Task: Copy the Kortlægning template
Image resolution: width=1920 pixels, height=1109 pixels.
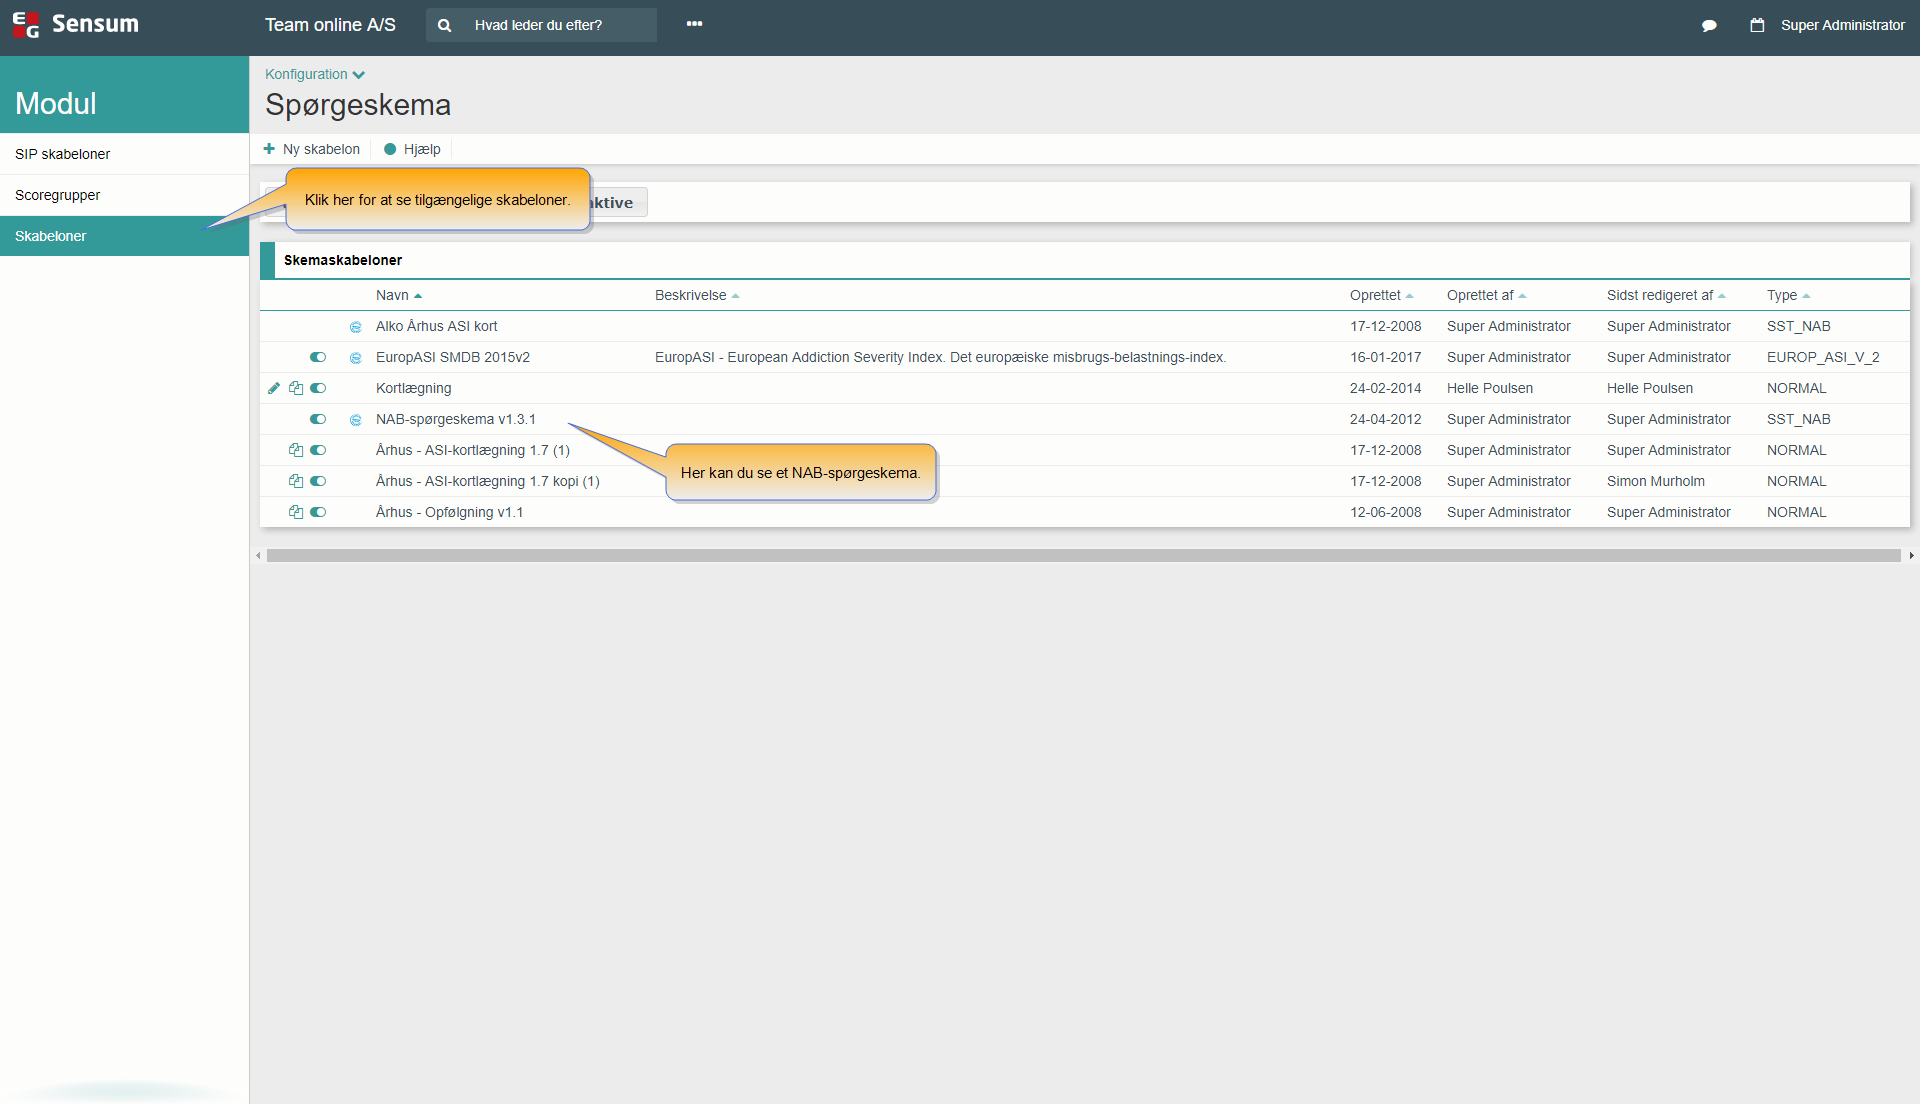Action: click(296, 388)
